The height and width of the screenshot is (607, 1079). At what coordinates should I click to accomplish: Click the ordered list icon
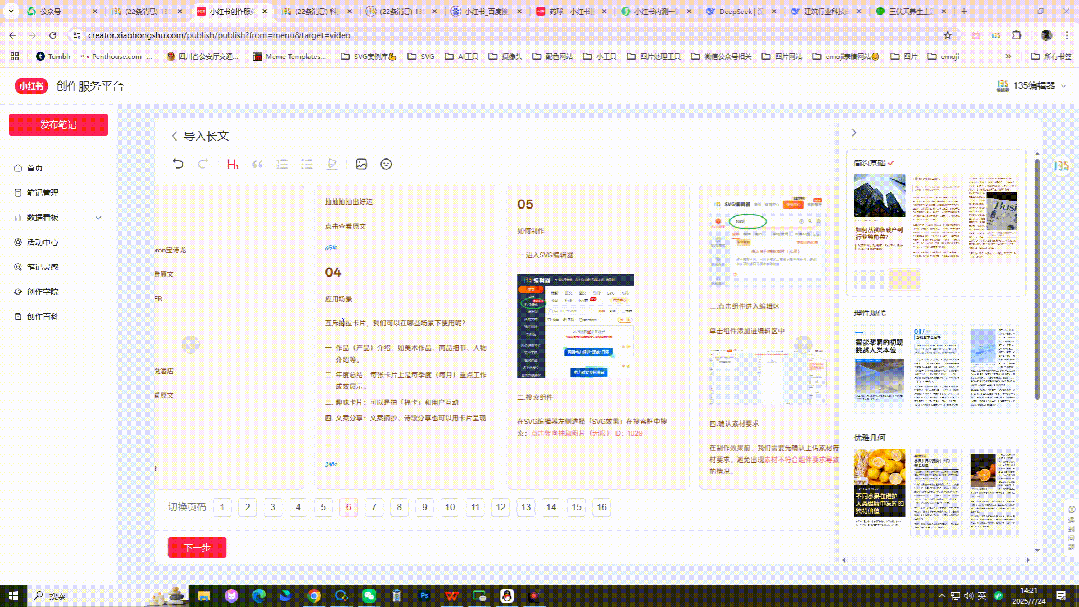pyautogui.click(x=283, y=163)
